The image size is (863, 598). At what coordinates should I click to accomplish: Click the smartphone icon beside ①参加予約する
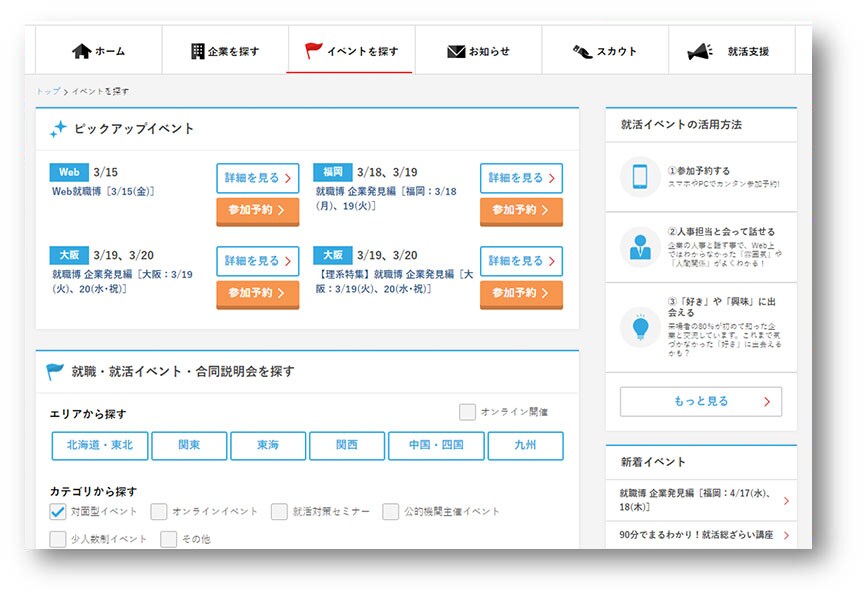point(640,177)
